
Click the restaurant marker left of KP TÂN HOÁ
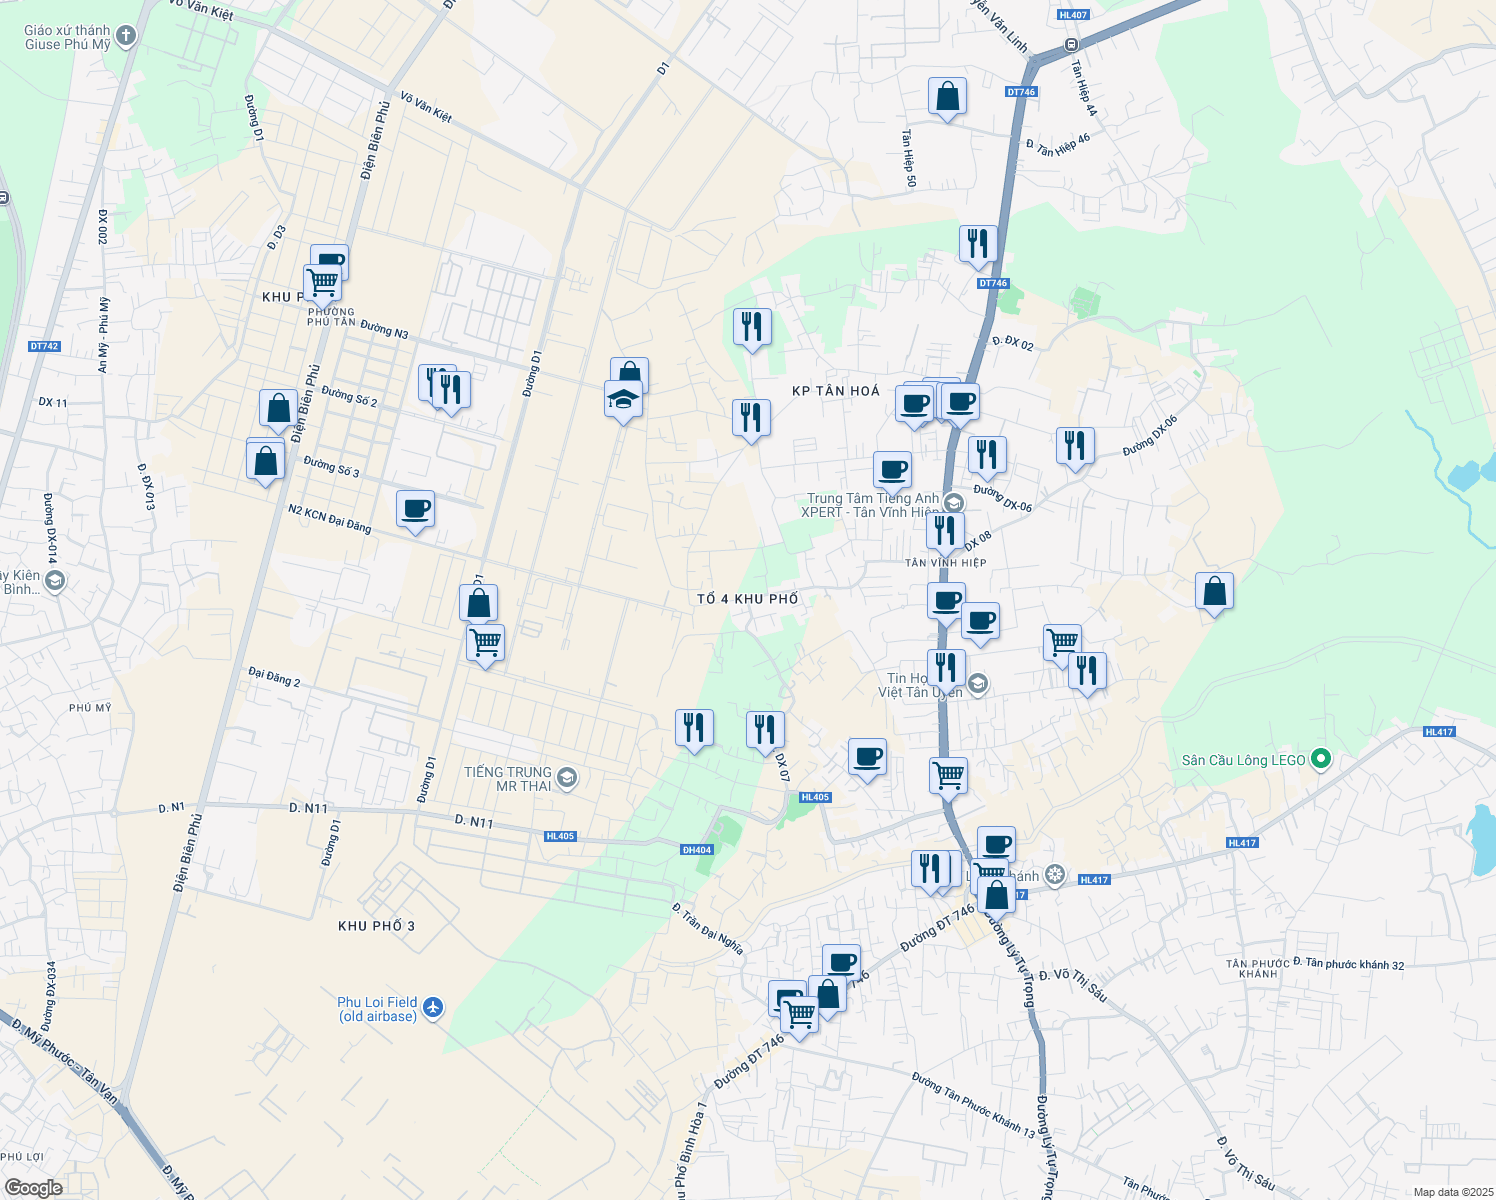[751, 419]
